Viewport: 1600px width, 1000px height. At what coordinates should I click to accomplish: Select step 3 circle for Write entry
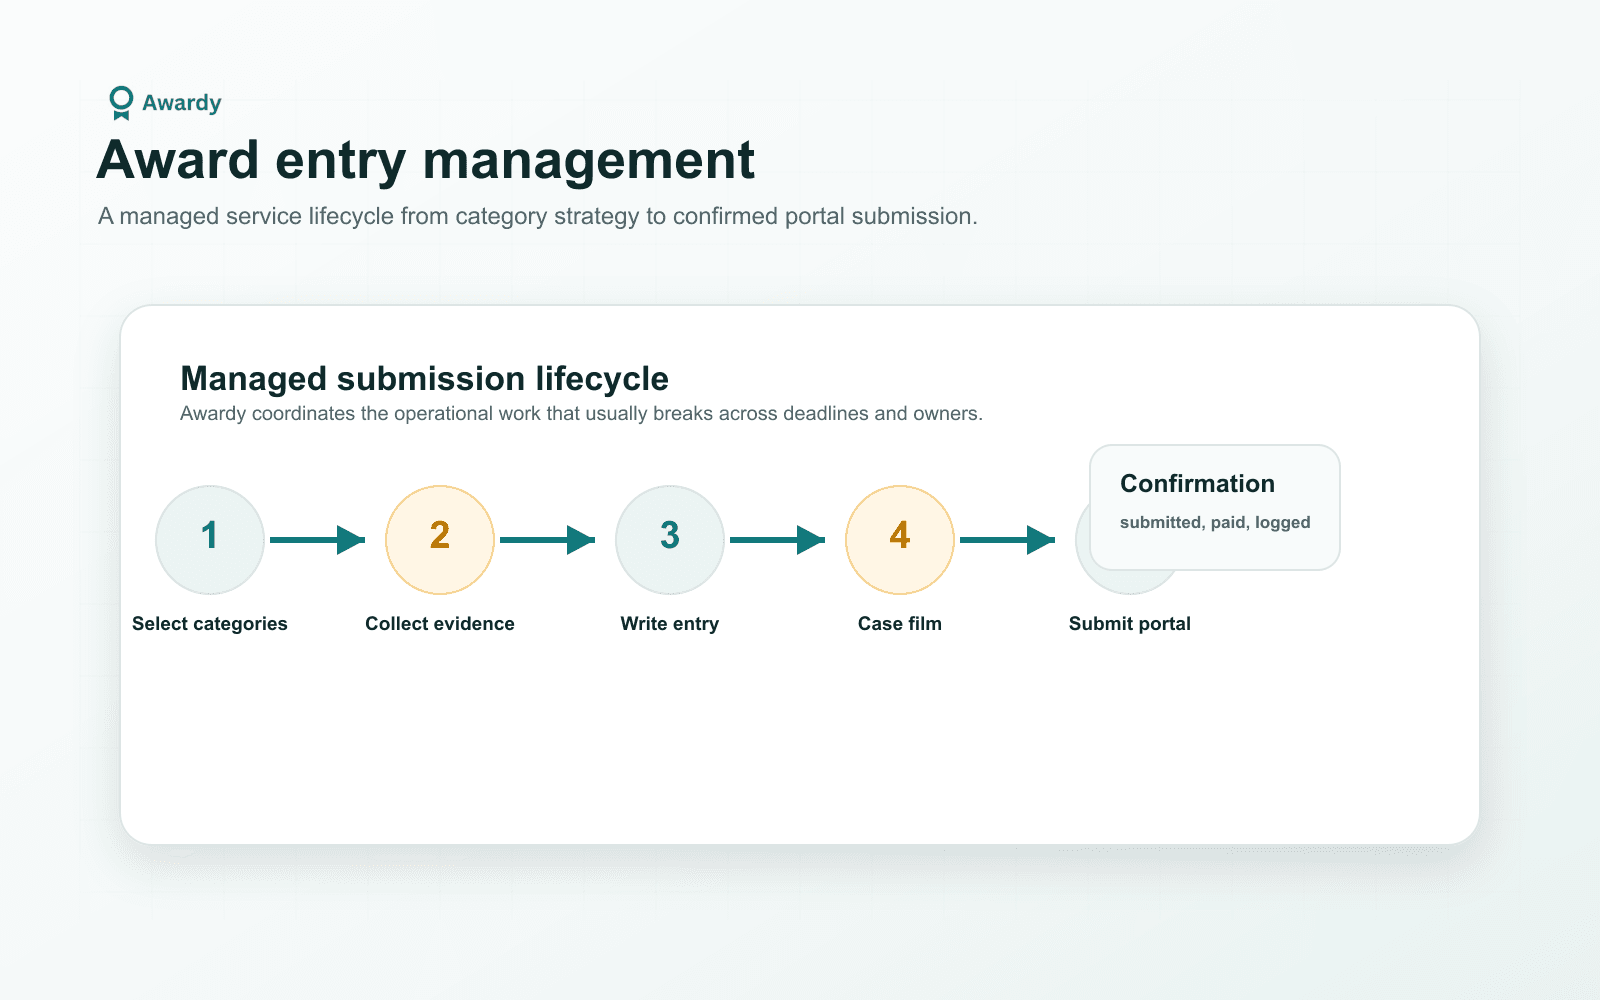(x=670, y=540)
